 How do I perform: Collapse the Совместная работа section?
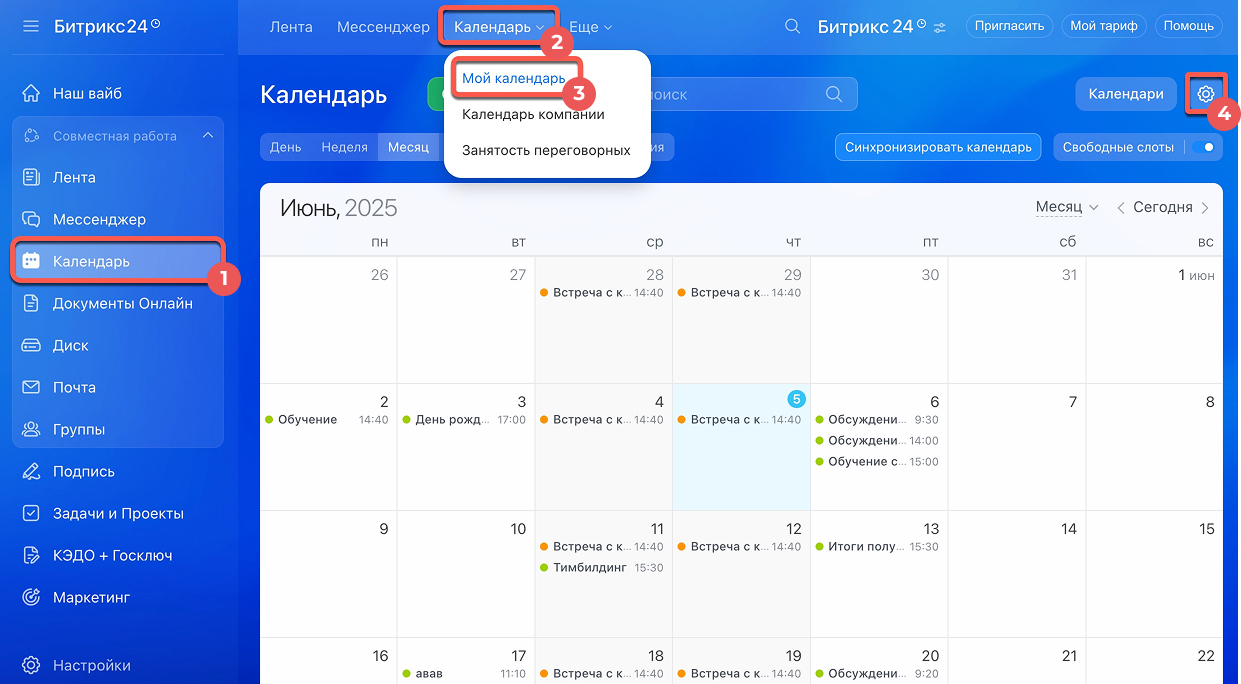click(208, 136)
